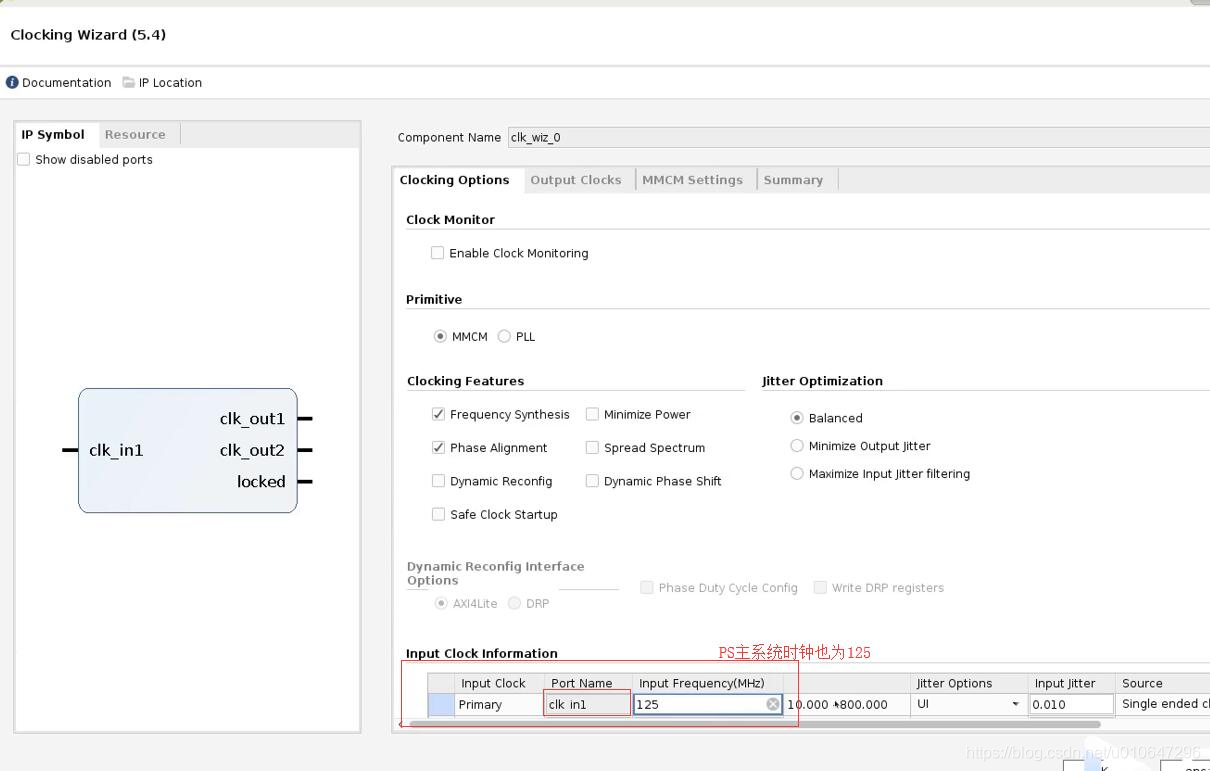Viewport: 1210px width, 771px height.
Task: Click the Input Jitter column header
Action: tap(1071, 683)
